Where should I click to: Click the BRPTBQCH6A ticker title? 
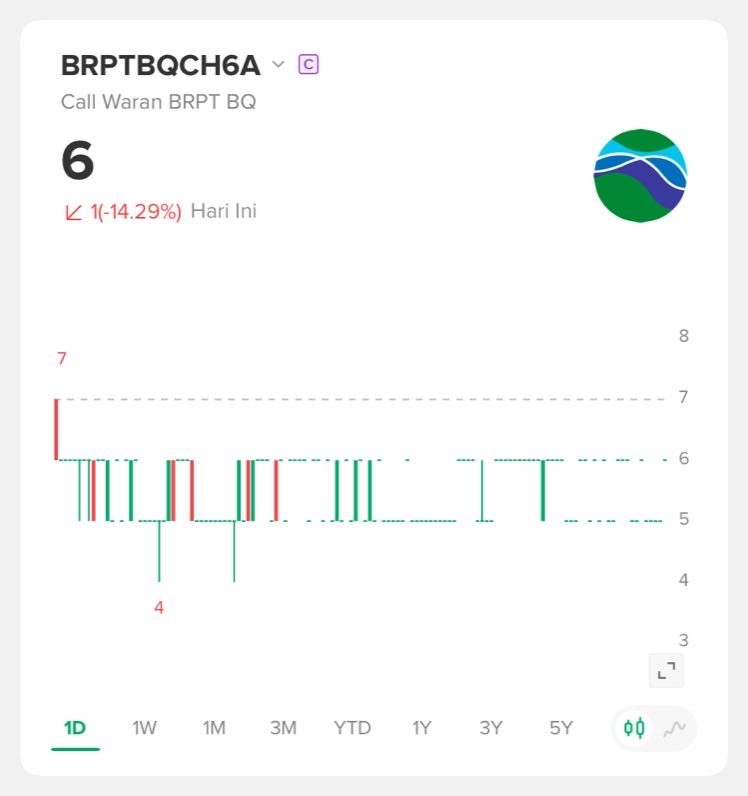160,65
